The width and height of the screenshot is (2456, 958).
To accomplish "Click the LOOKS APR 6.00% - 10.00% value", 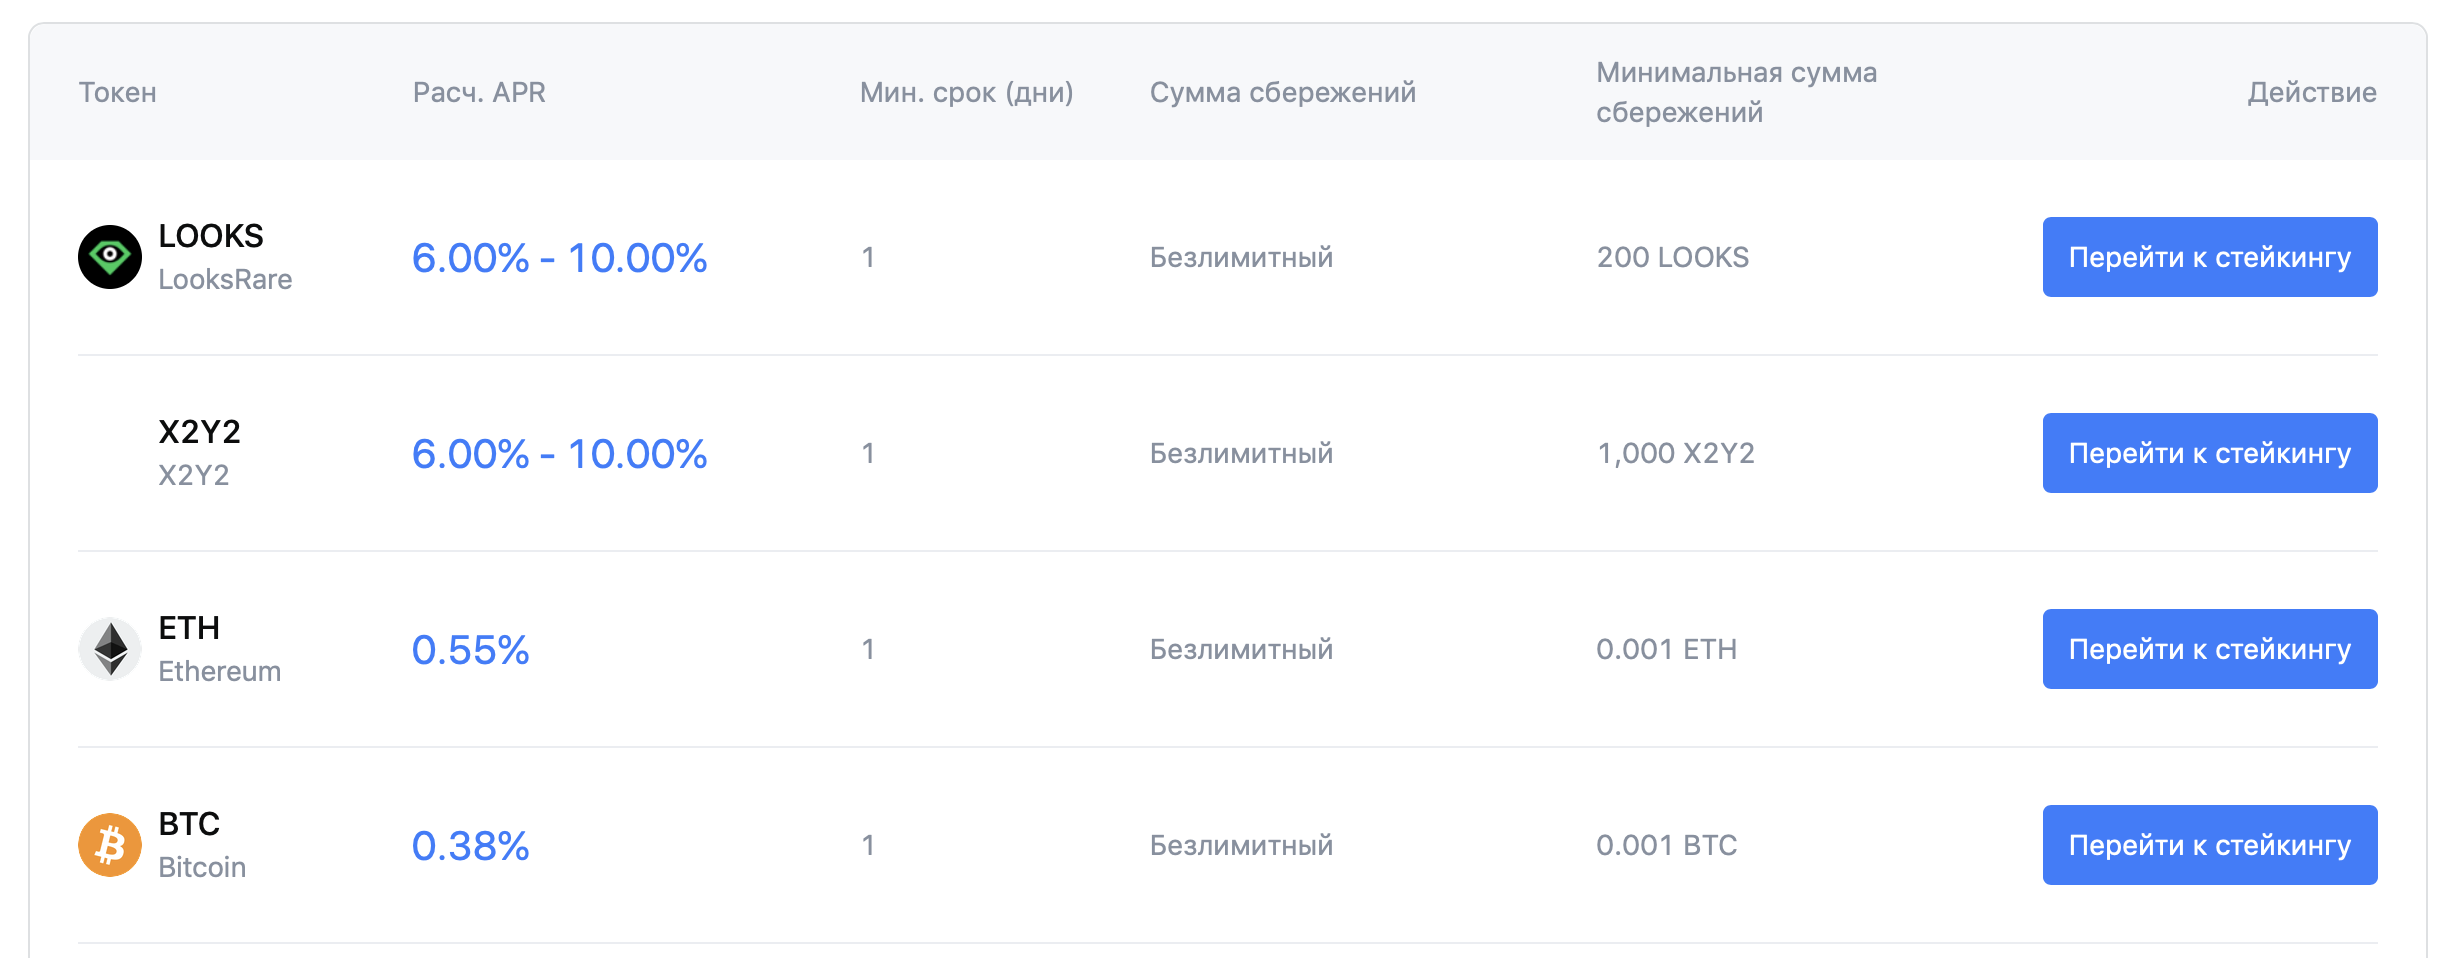I will (x=559, y=258).
